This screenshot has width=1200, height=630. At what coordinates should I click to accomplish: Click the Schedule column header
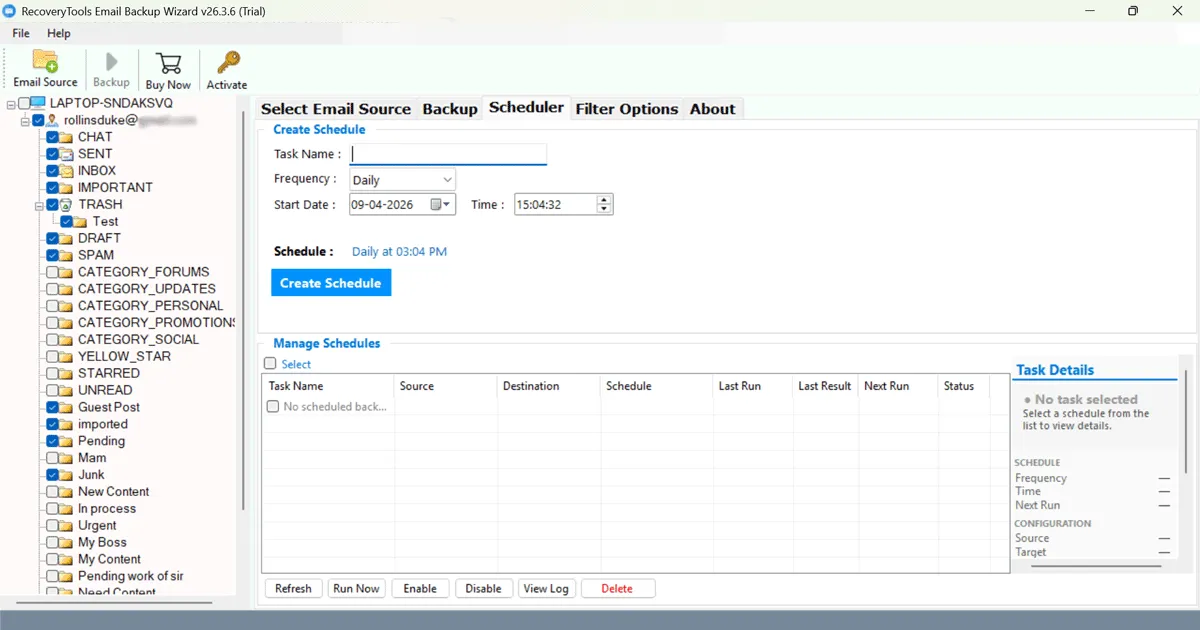656,386
